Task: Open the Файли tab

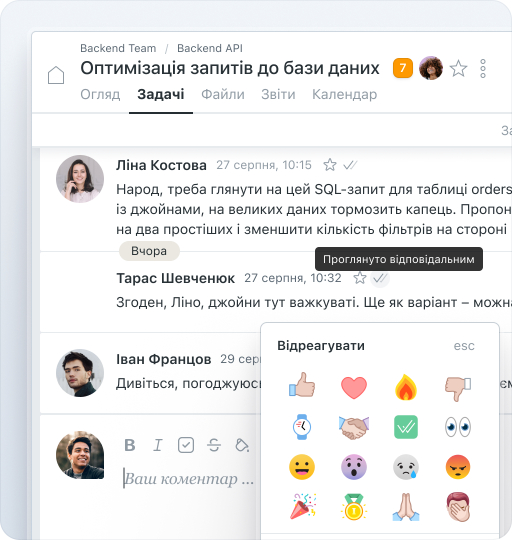Action: pos(223,94)
